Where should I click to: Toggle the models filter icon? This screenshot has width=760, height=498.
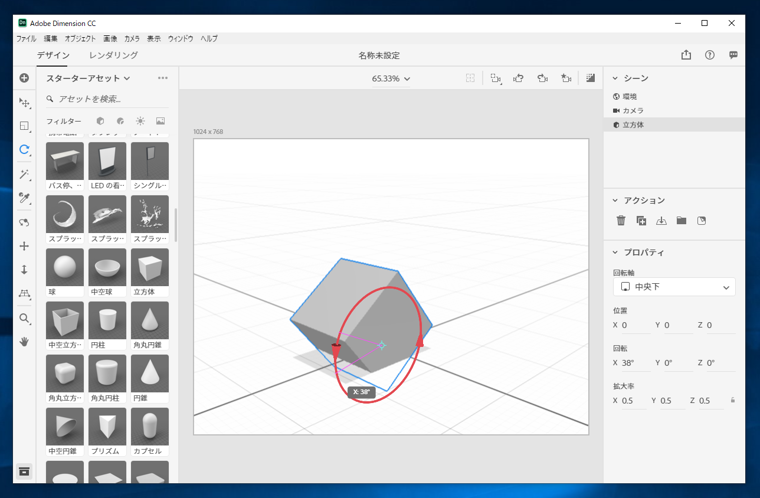pyautogui.click(x=100, y=121)
